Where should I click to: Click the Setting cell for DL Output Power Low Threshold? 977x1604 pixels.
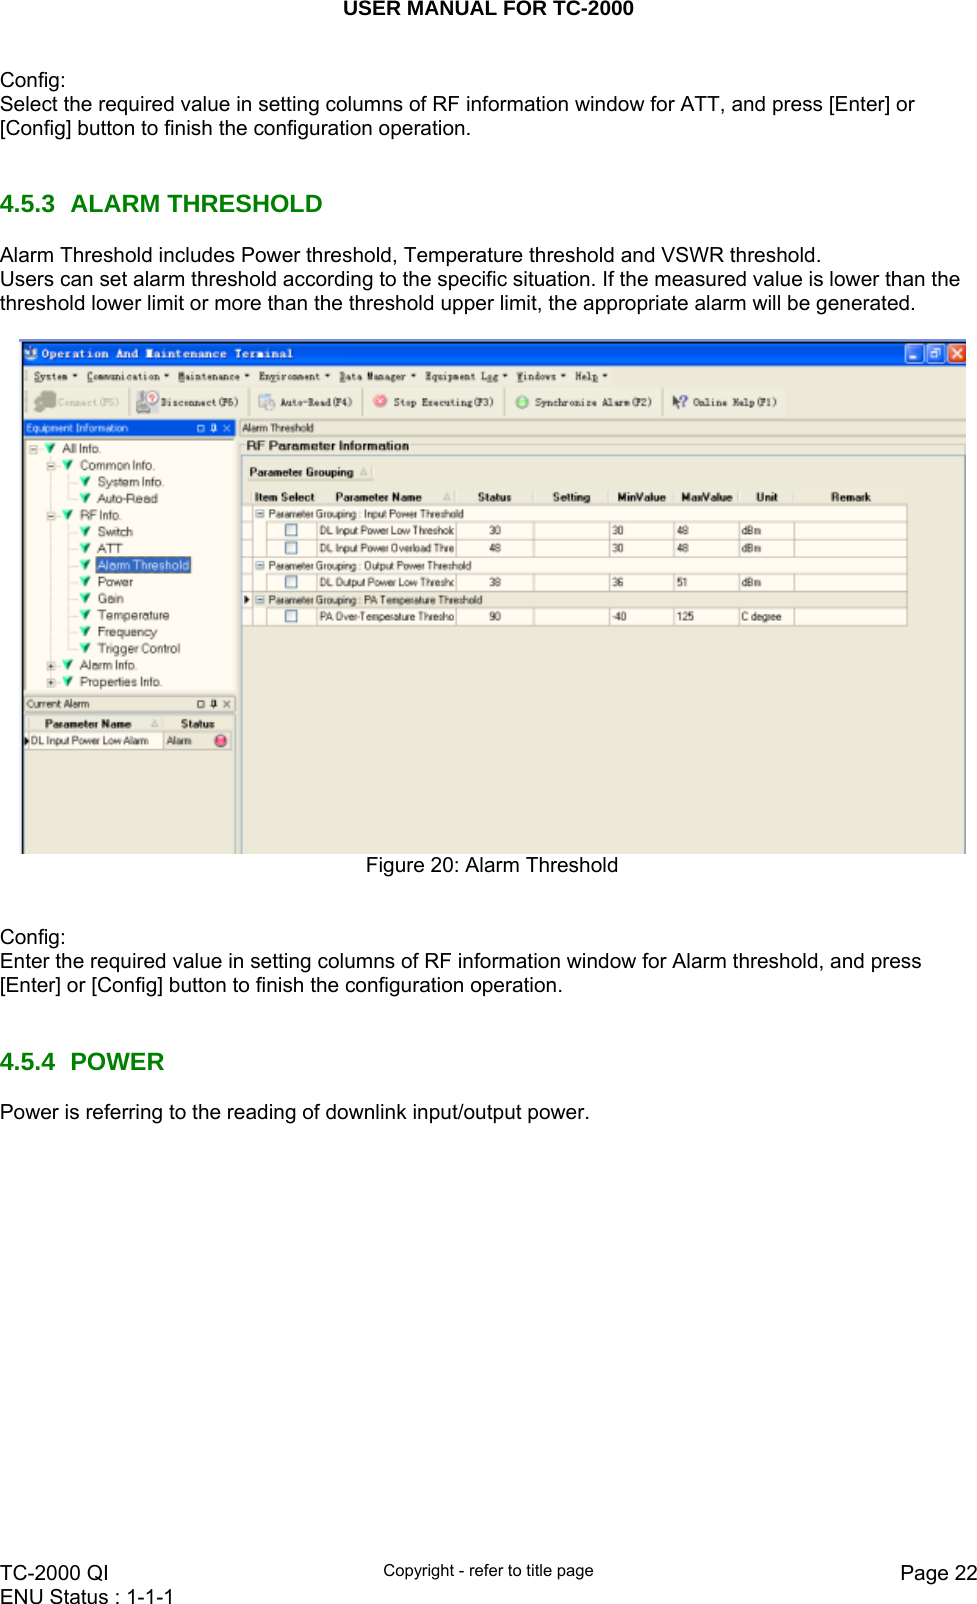tap(571, 582)
